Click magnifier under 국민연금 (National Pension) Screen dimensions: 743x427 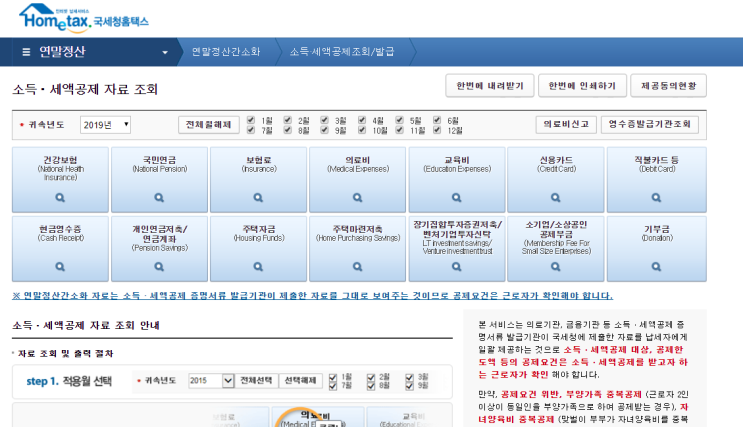159,198
